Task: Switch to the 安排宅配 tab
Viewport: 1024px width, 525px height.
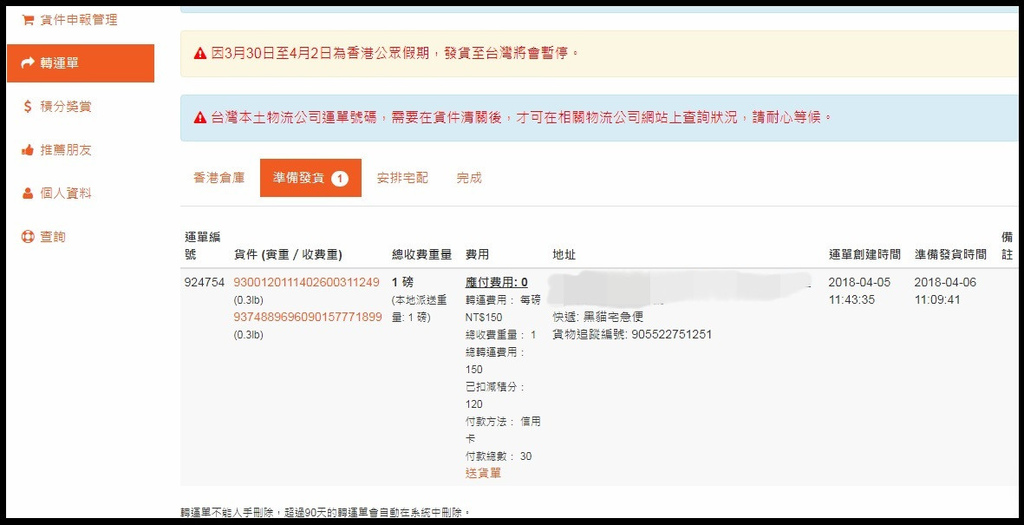Action: pyautogui.click(x=402, y=178)
